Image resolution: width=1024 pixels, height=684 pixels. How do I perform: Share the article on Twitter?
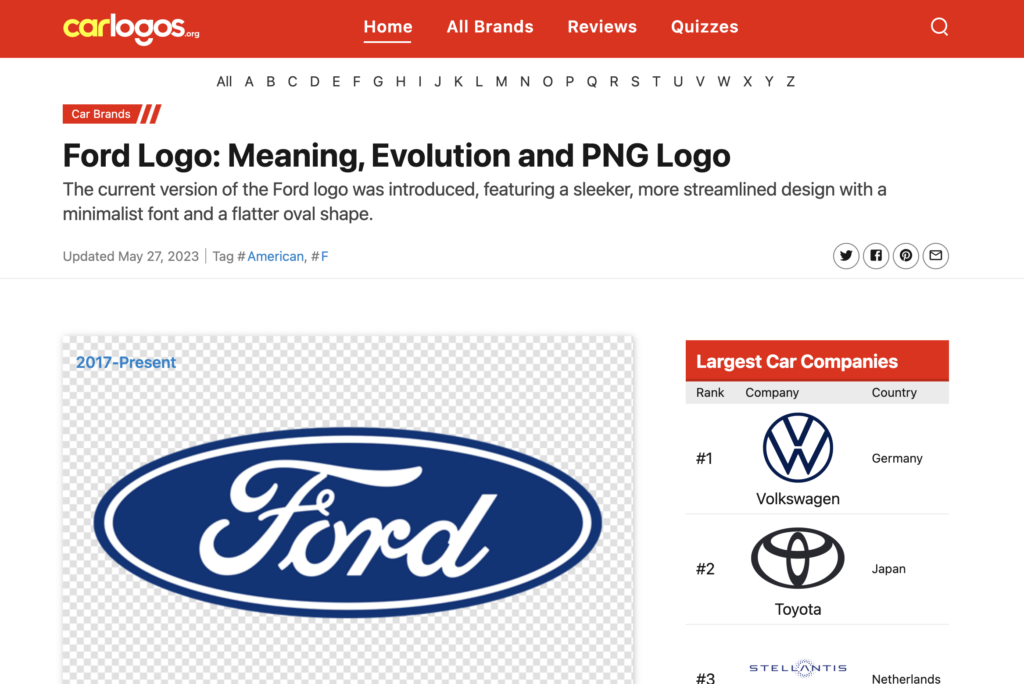click(846, 255)
